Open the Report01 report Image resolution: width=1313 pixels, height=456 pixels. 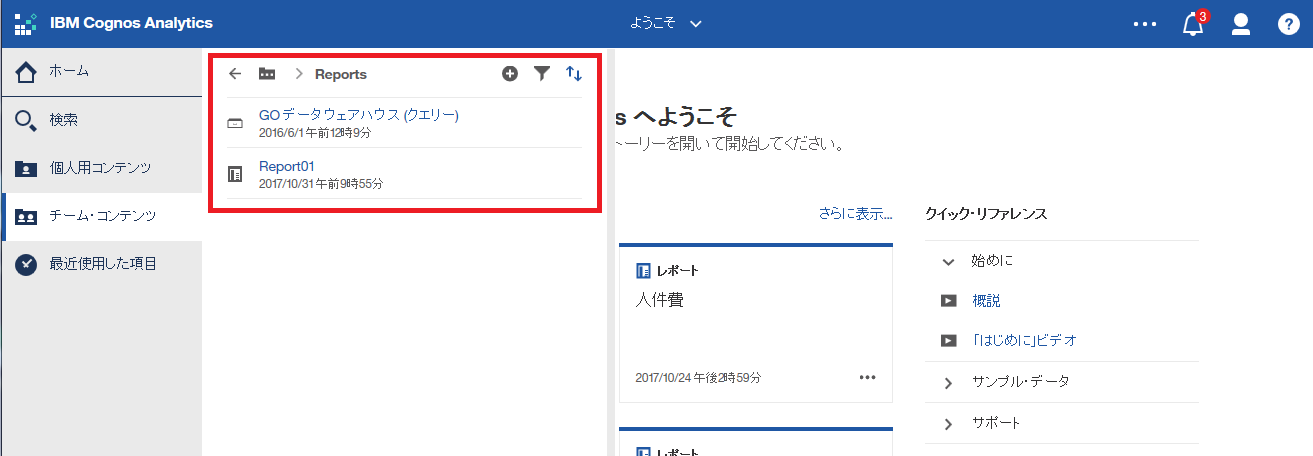coord(287,166)
